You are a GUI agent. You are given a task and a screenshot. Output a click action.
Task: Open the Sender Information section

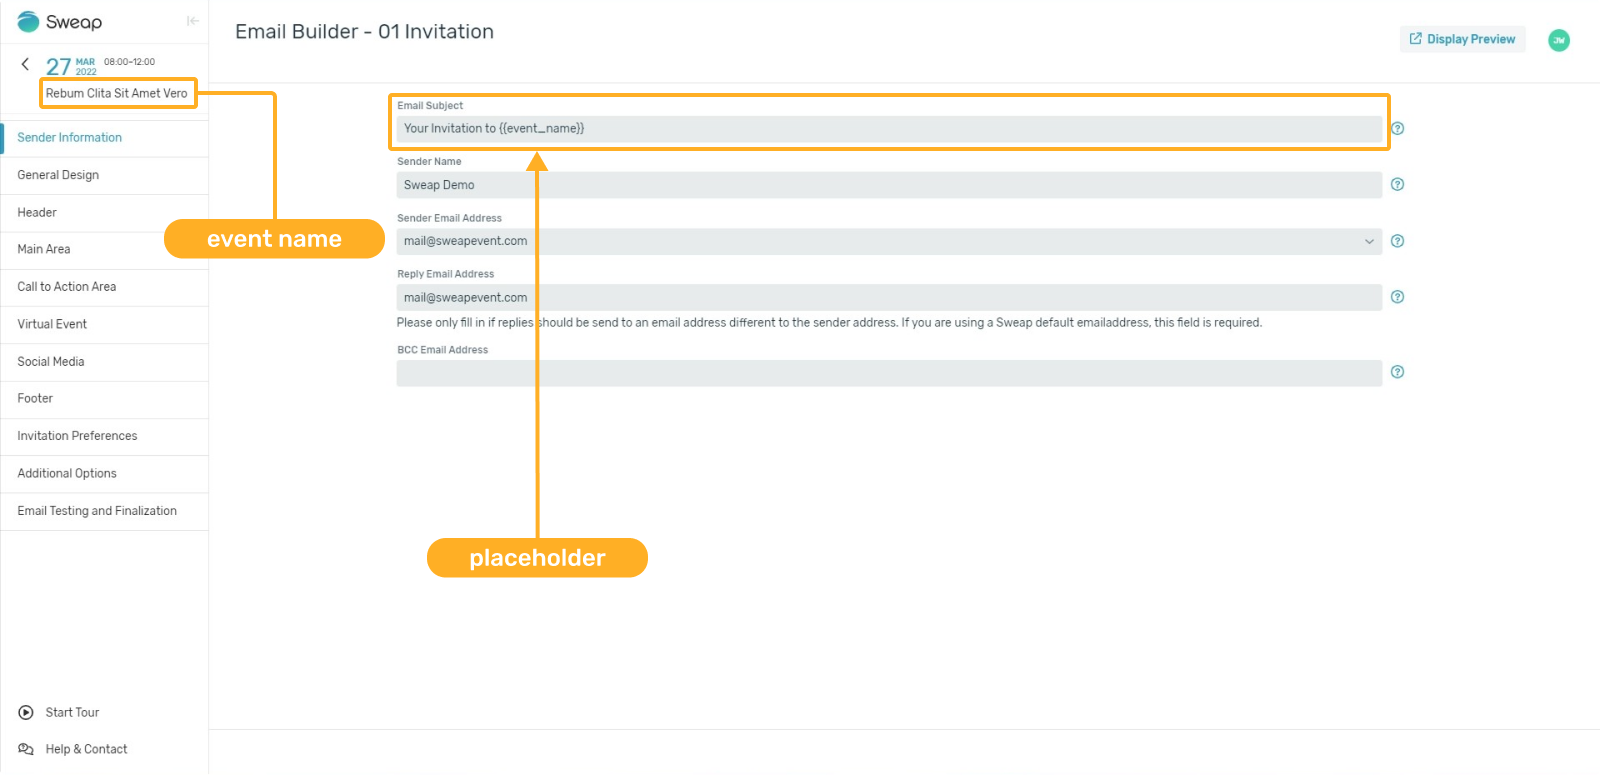(105, 138)
